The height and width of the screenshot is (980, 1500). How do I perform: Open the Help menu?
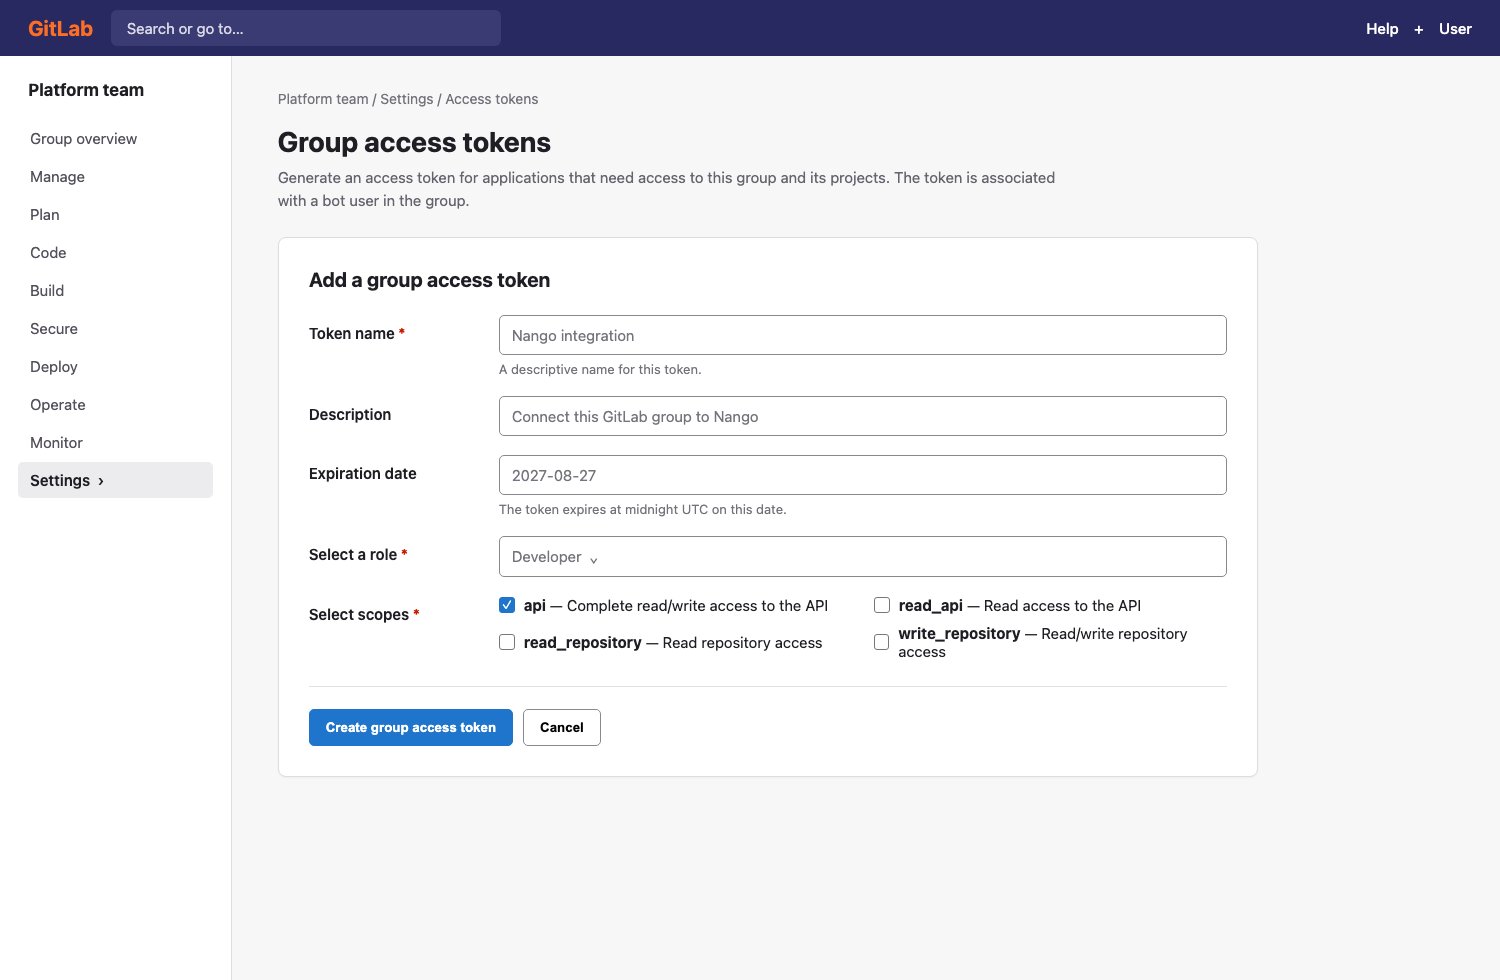pos(1382,29)
